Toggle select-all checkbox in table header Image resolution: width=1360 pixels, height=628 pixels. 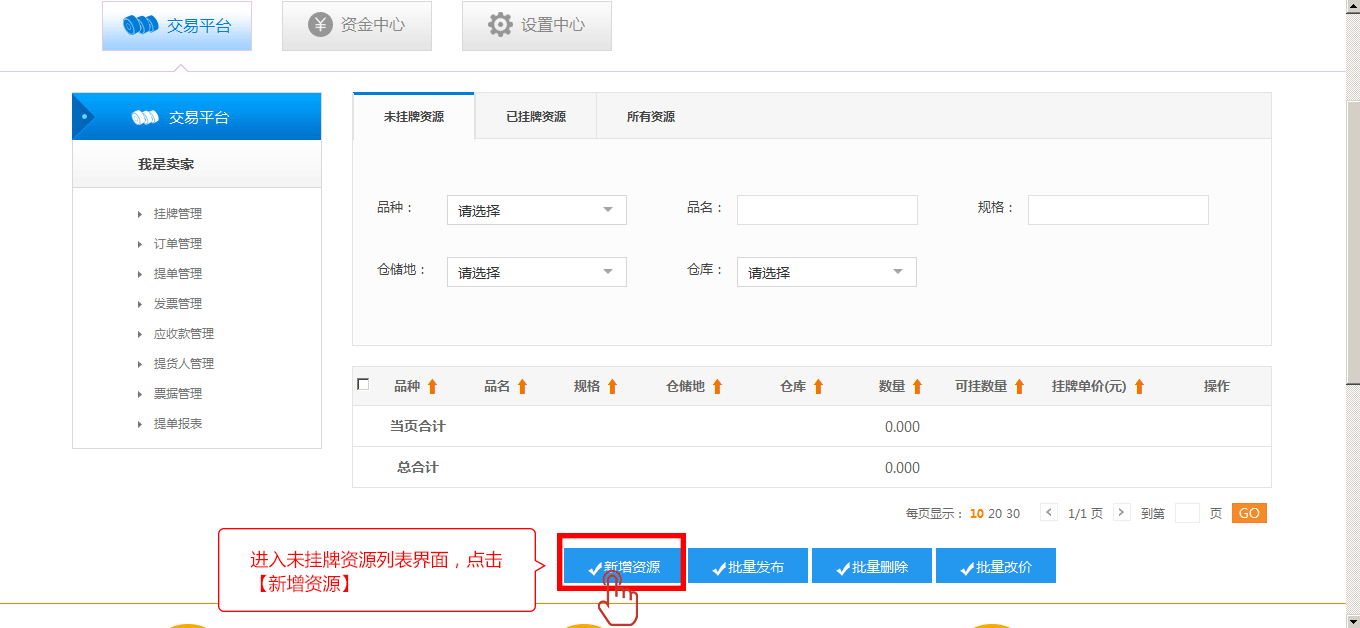[x=363, y=385]
